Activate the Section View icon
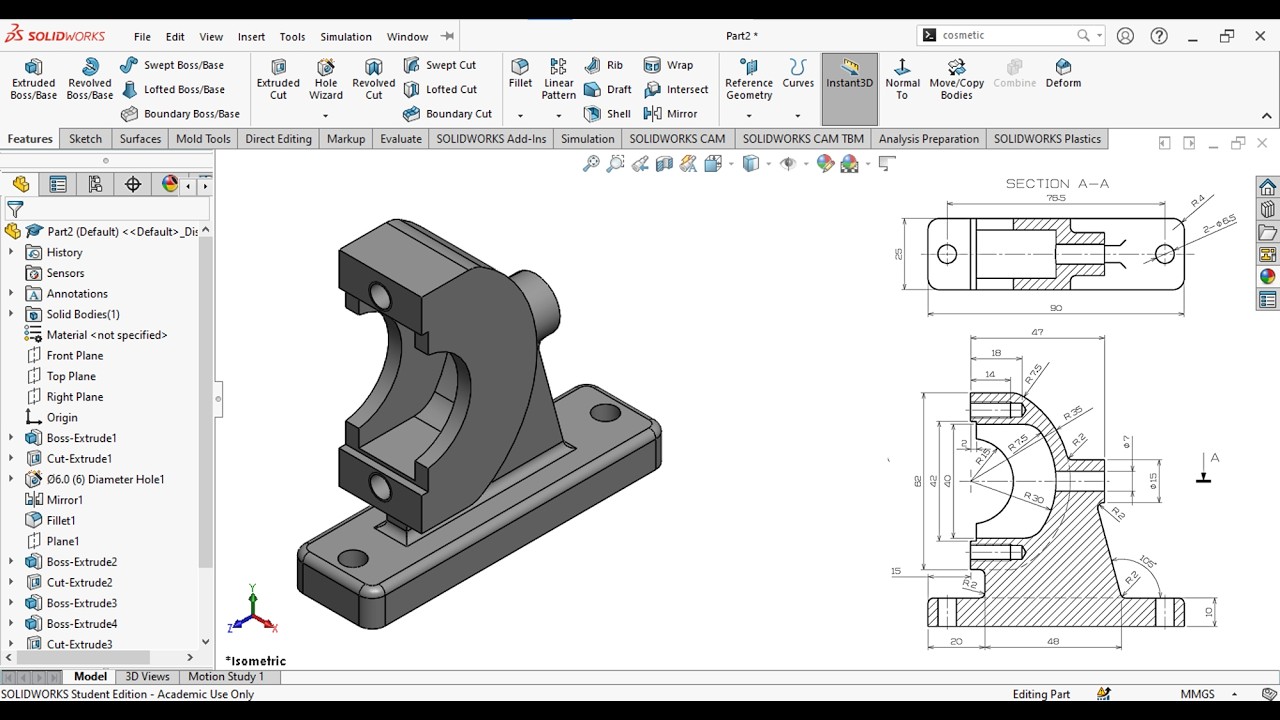This screenshot has height=720, width=1280. coord(664,164)
